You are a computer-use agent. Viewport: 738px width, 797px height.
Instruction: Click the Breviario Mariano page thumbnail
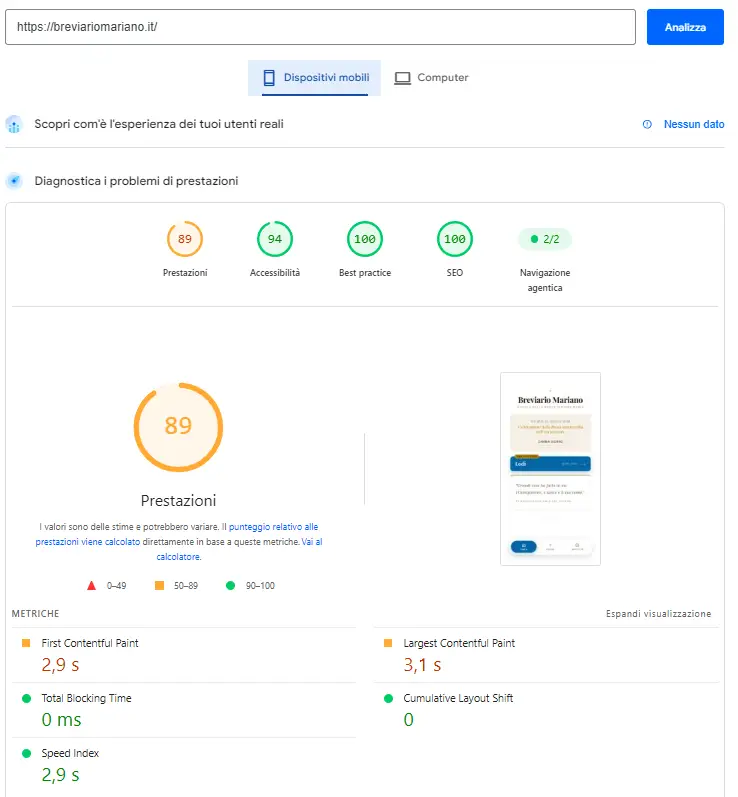(550, 469)
